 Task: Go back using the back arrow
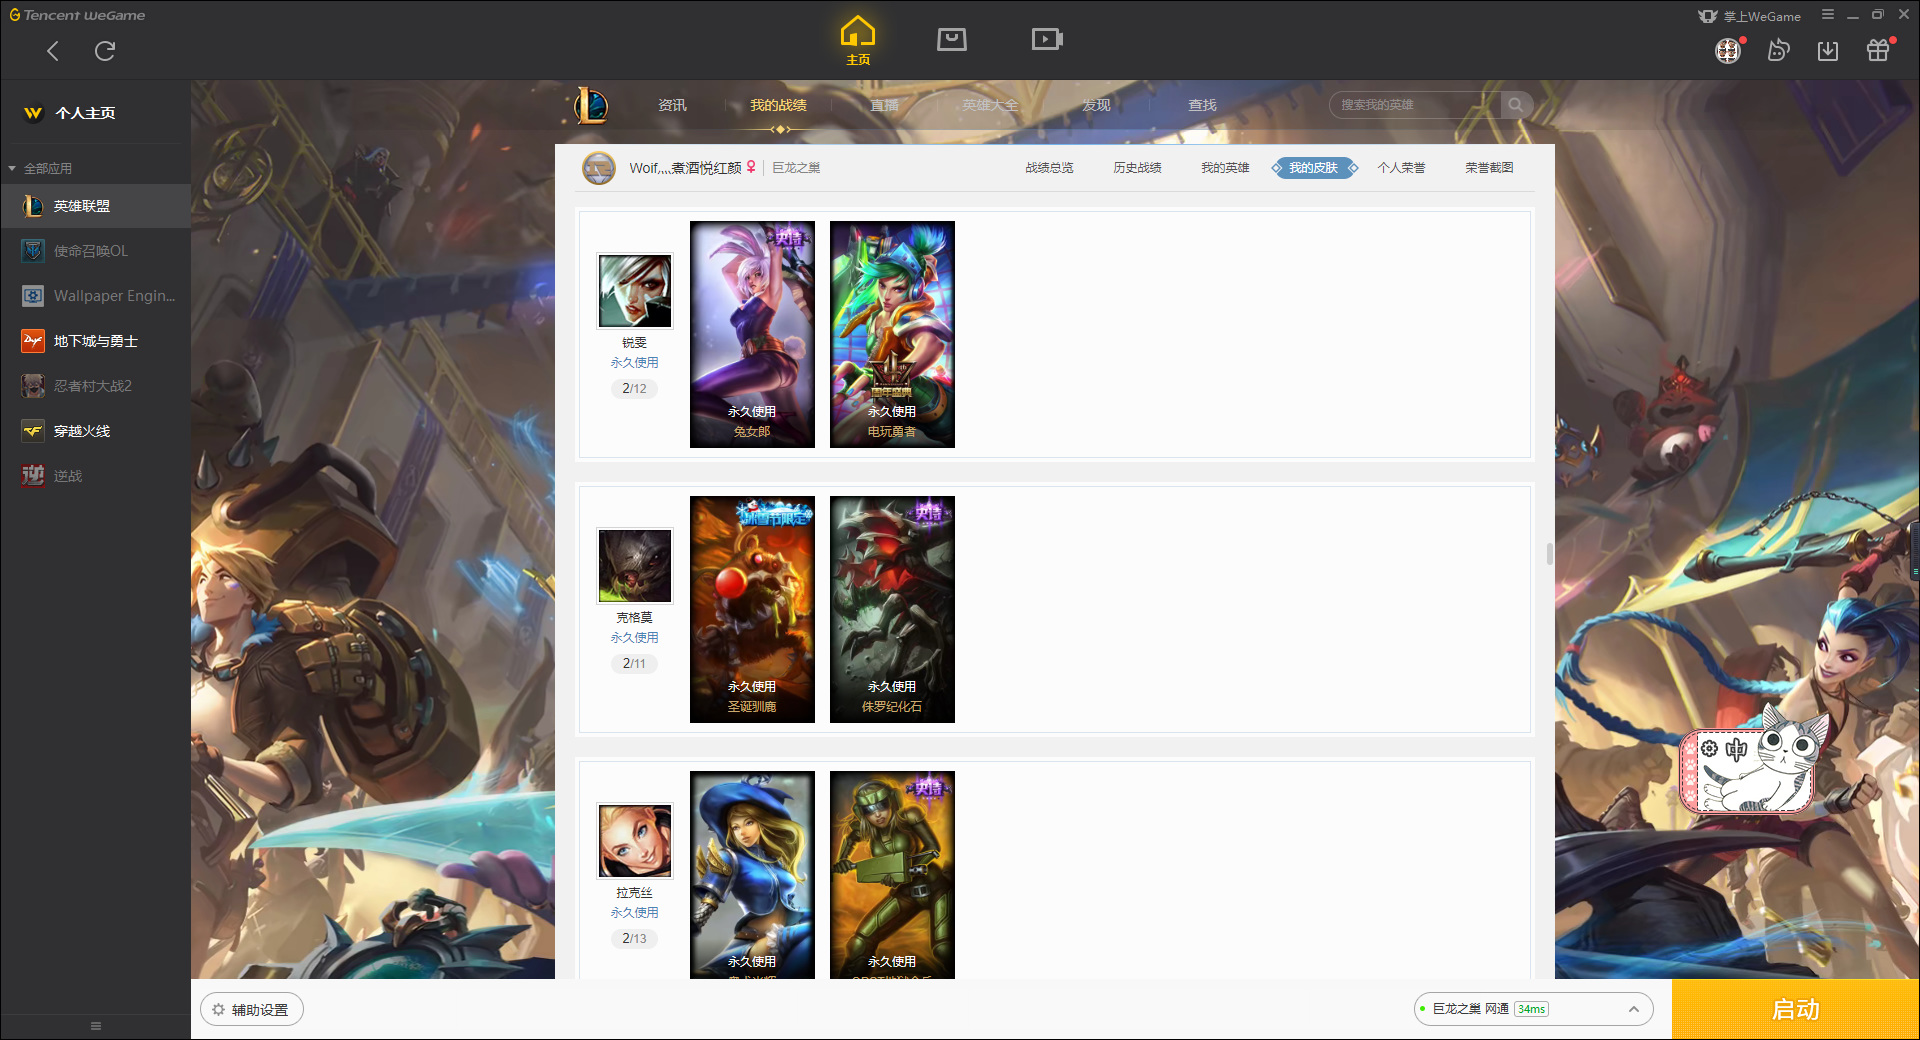(x=53, y=51)
